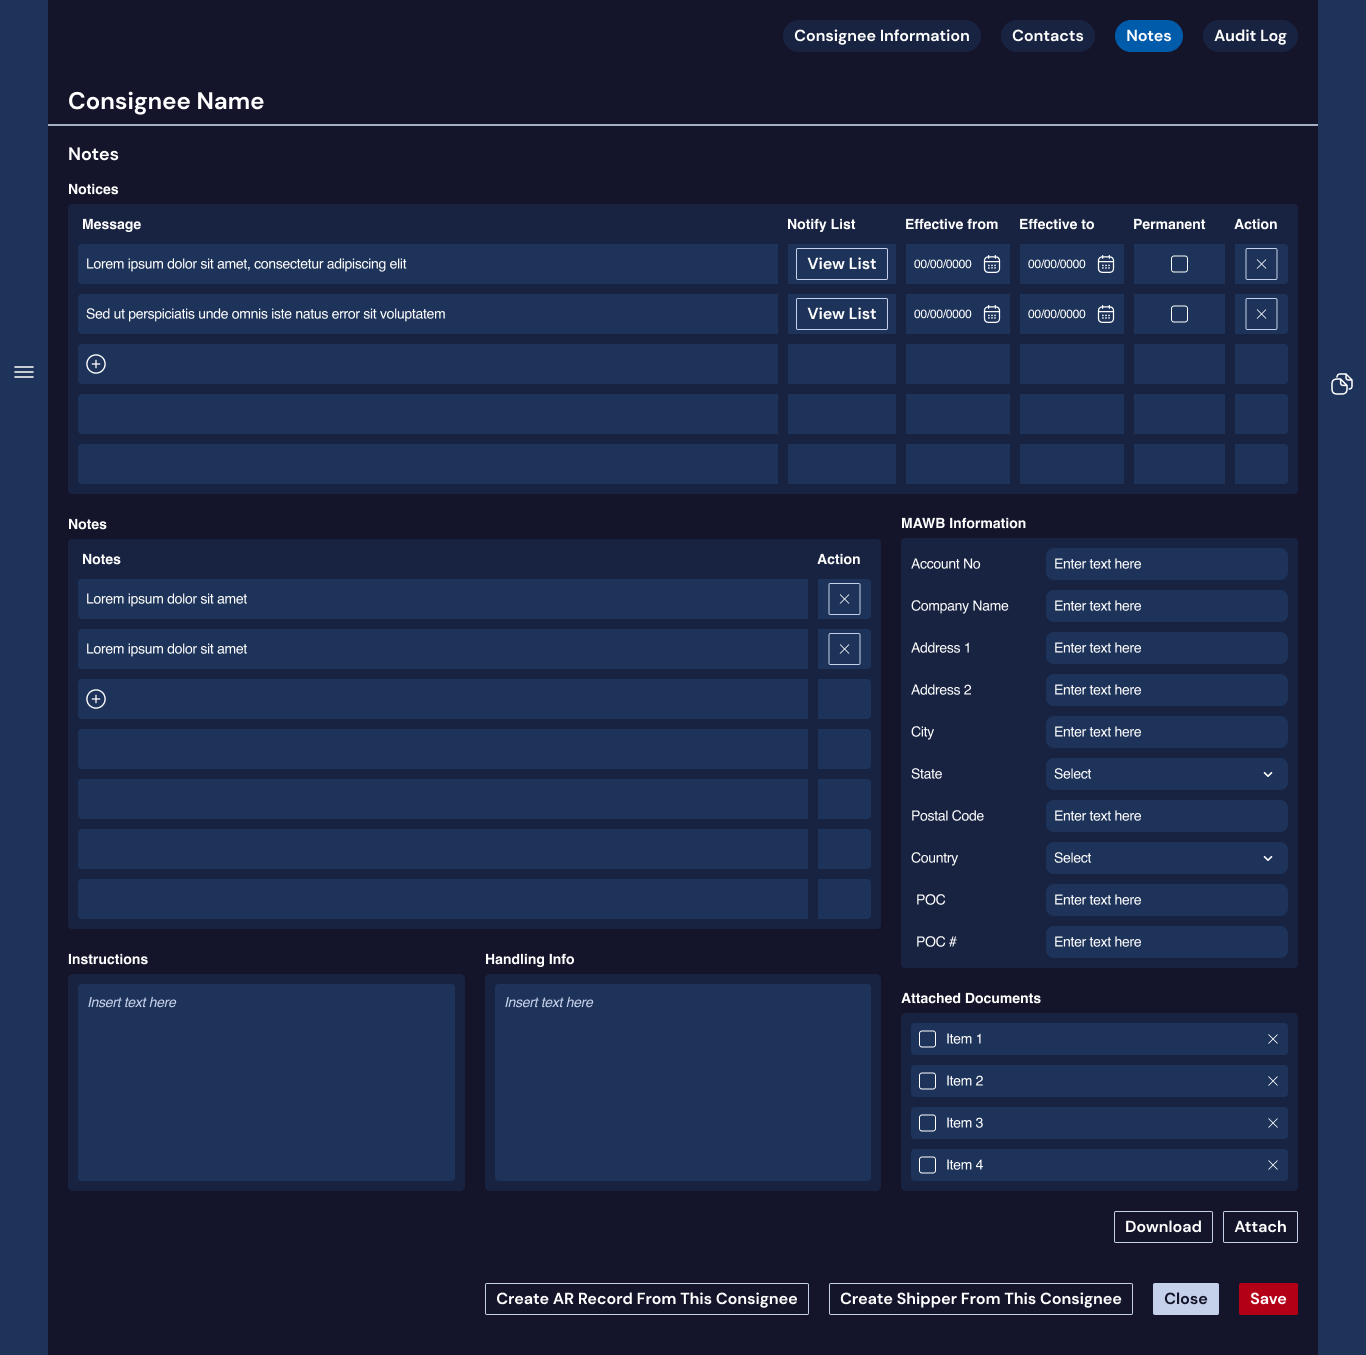This screenshot has height=1355, width=1366.
Task: Focus the POC # input field
Action: (1167, 942)
